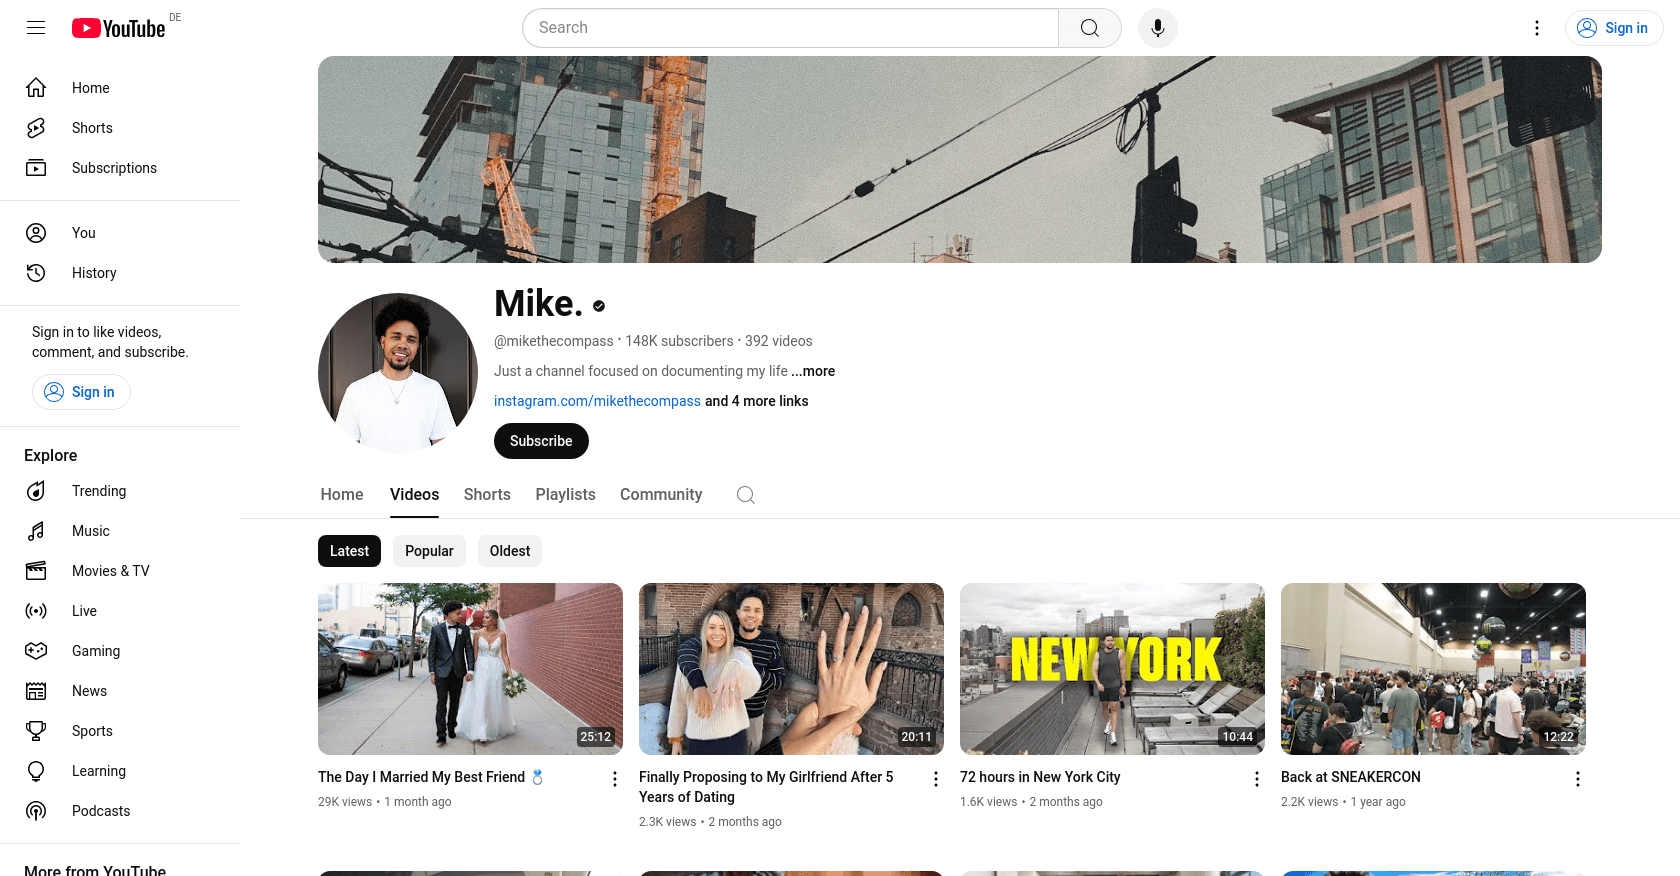Screen dimensions: 1680x876
Task: Select the Oldest sort chip
Action: pos(510,551)
